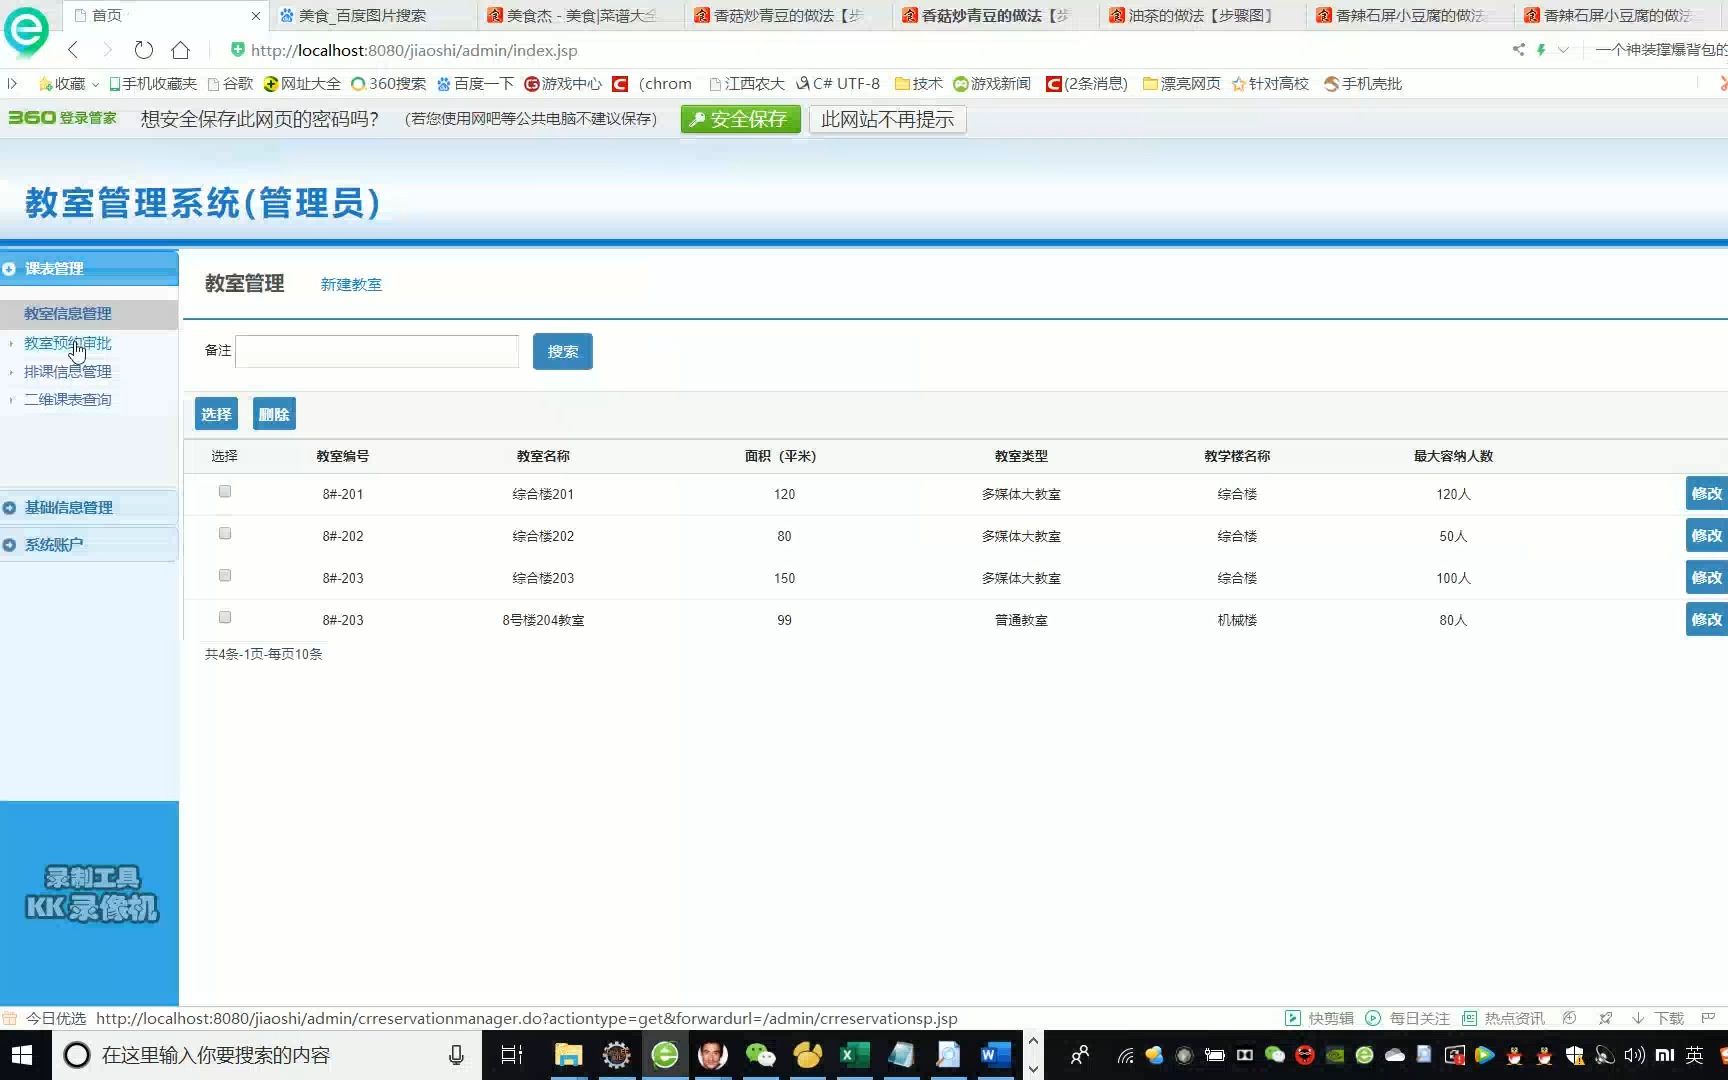This screenshot has height=1080, width=1728.
Task: Select the checkbox for 综合楼202 row
Action: (224, 533)
